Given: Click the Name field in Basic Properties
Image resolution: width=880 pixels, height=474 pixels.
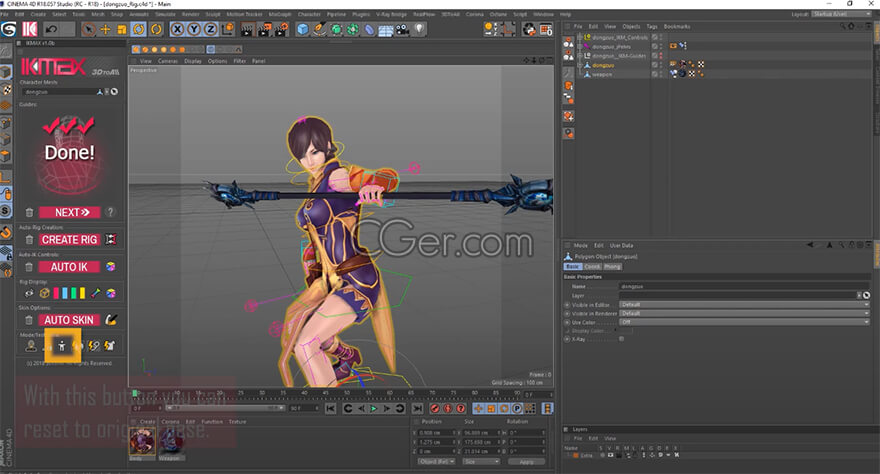Looking at the screenshot, I should (744, 286).
